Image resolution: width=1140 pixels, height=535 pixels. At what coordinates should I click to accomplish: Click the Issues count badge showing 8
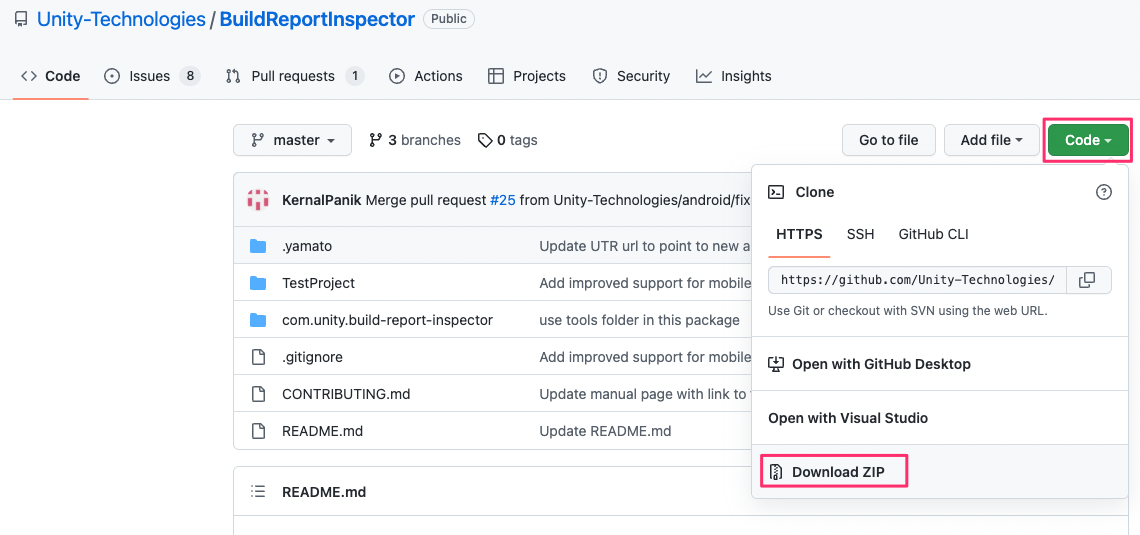(x=189, y=76)
